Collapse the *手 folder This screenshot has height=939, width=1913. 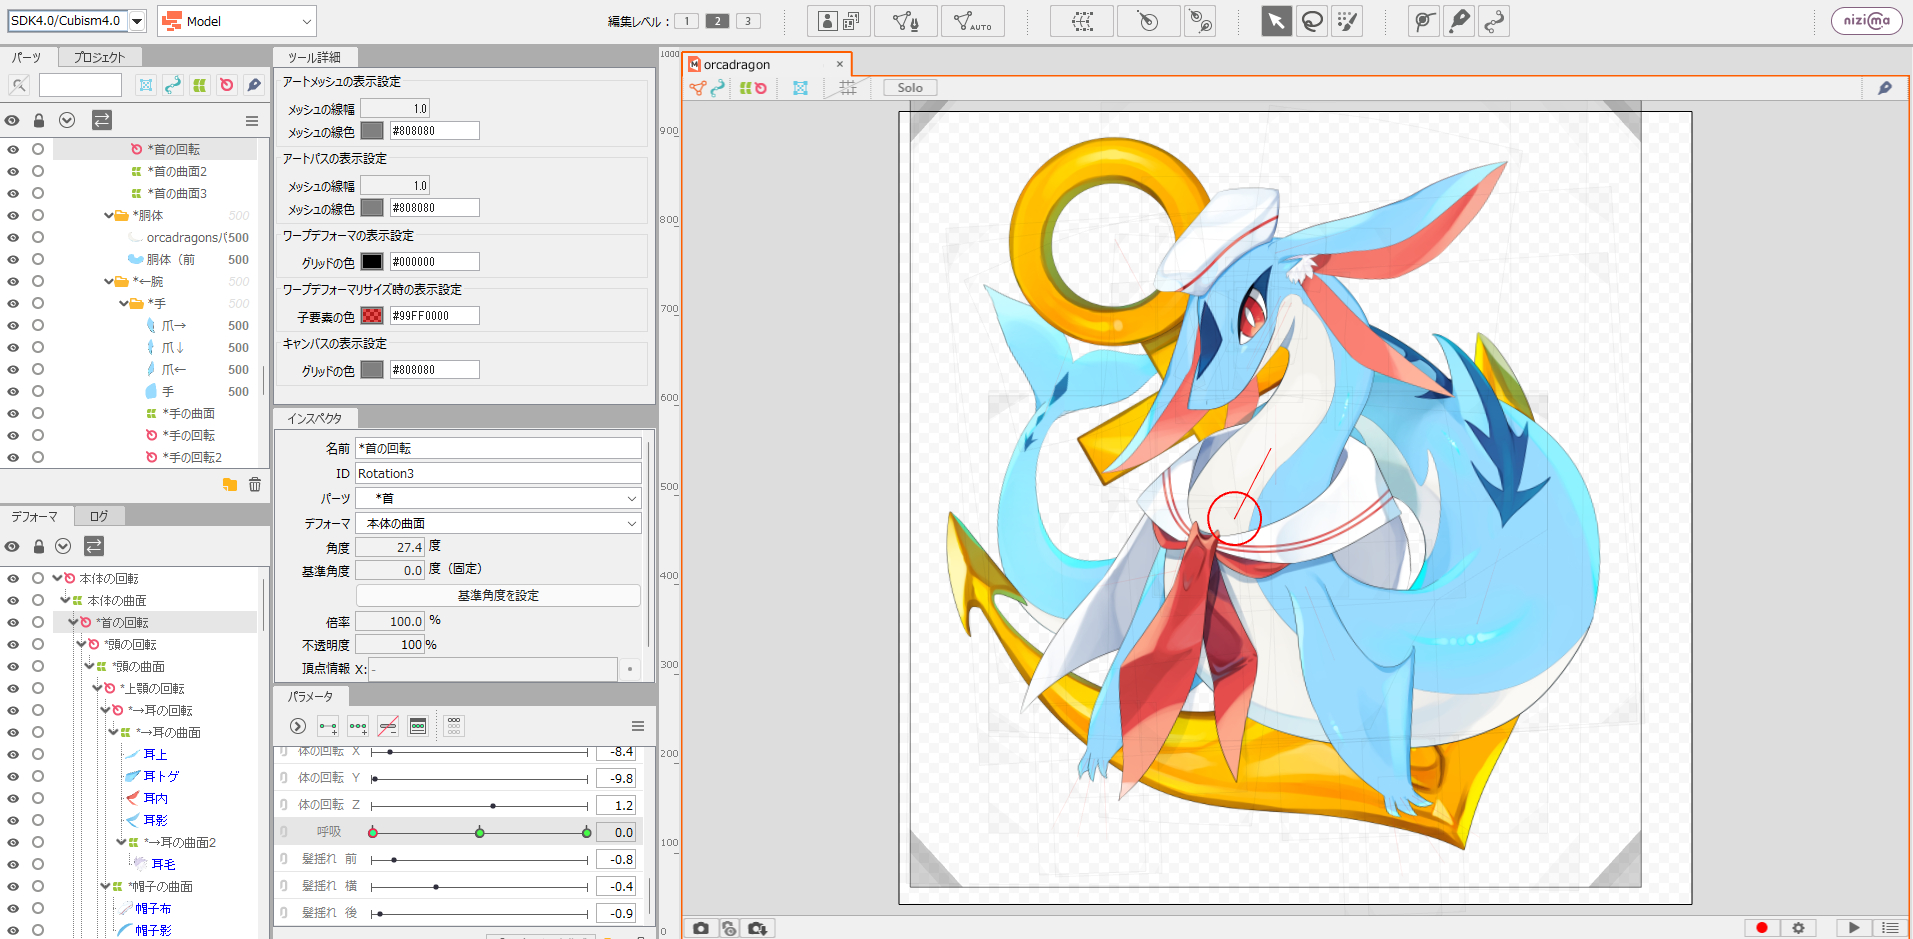pos(123,303)
